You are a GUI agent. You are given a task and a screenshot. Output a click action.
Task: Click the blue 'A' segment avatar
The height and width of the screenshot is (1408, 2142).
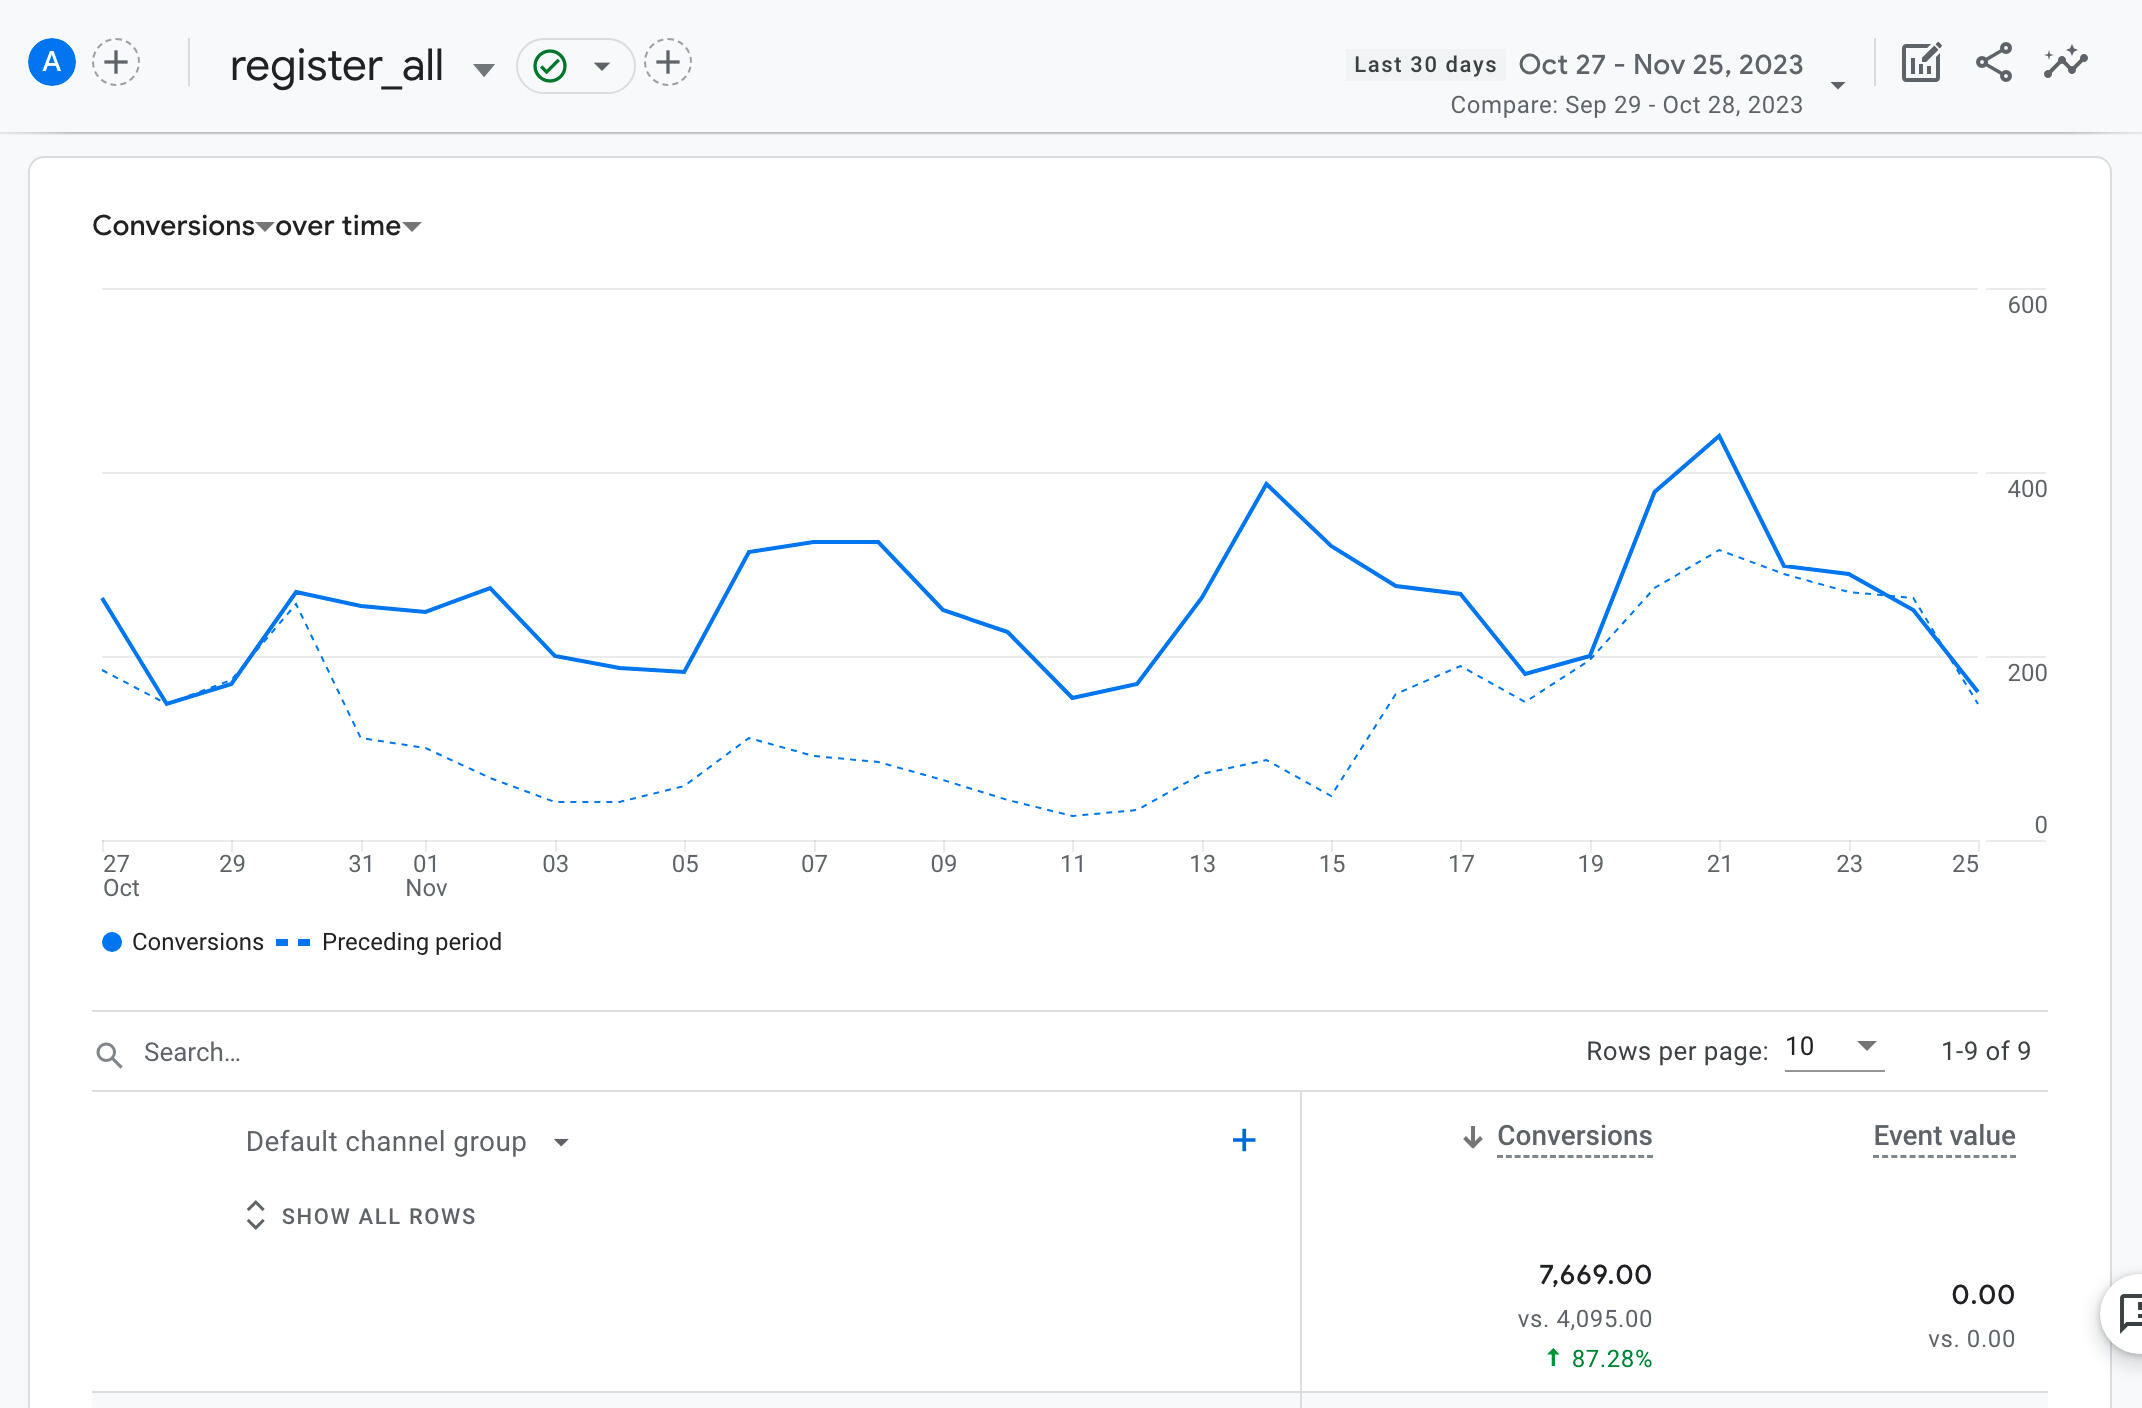52,63
